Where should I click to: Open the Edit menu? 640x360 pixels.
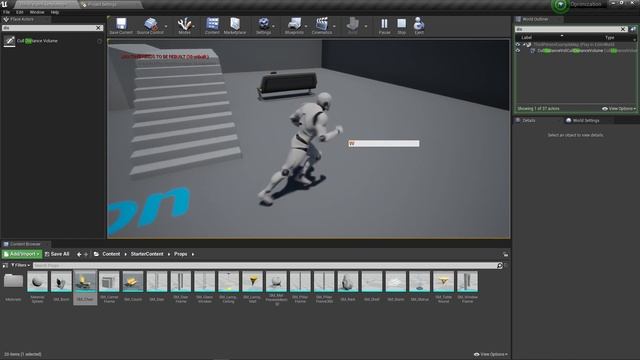[20, 12]
